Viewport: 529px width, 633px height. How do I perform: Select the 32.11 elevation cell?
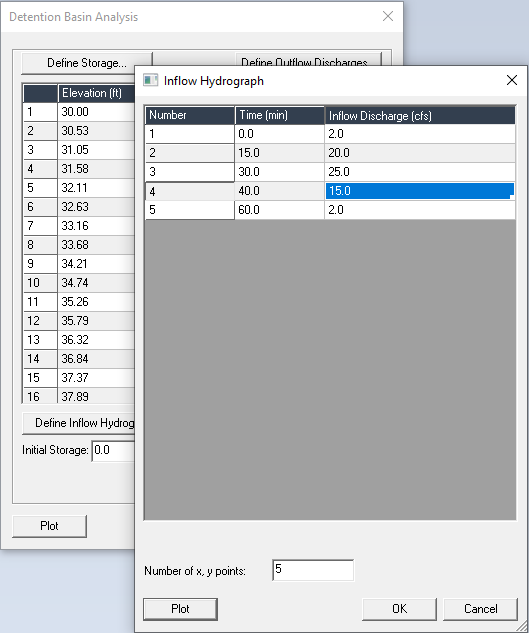(x=96, y=188)
